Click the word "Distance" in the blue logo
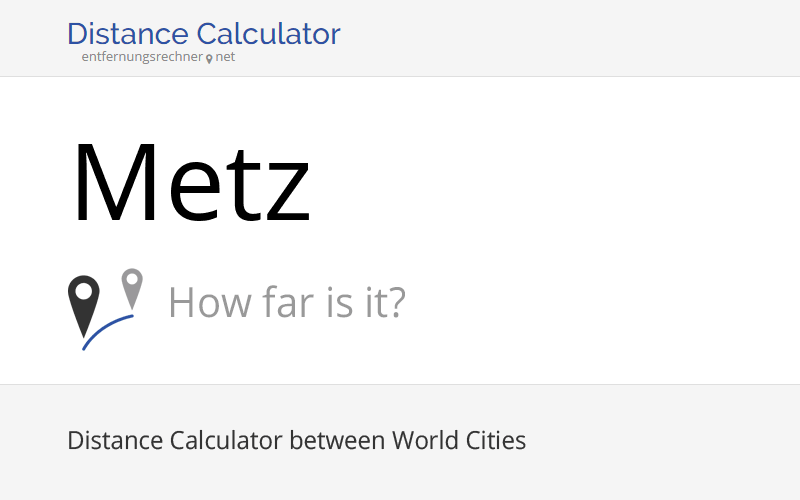This screenshot has width=800, height=500. click(128, 34)
